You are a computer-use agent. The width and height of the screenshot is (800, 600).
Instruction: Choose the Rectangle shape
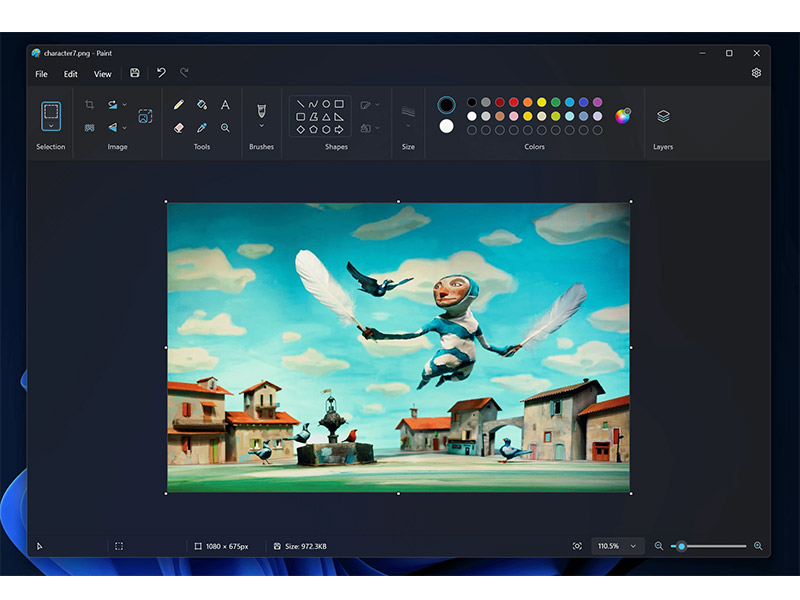339,104
